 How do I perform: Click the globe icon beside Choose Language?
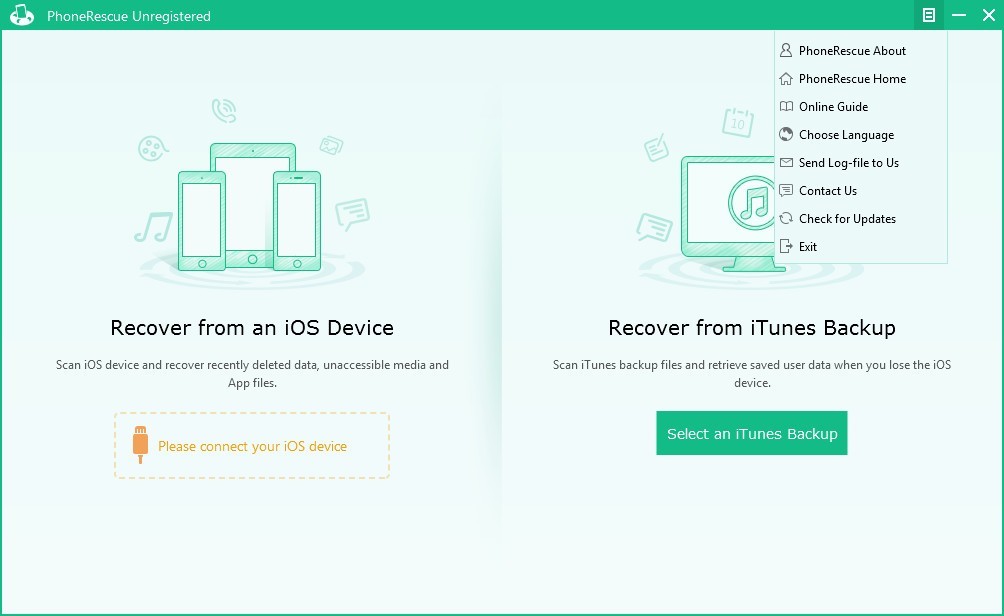787,134
